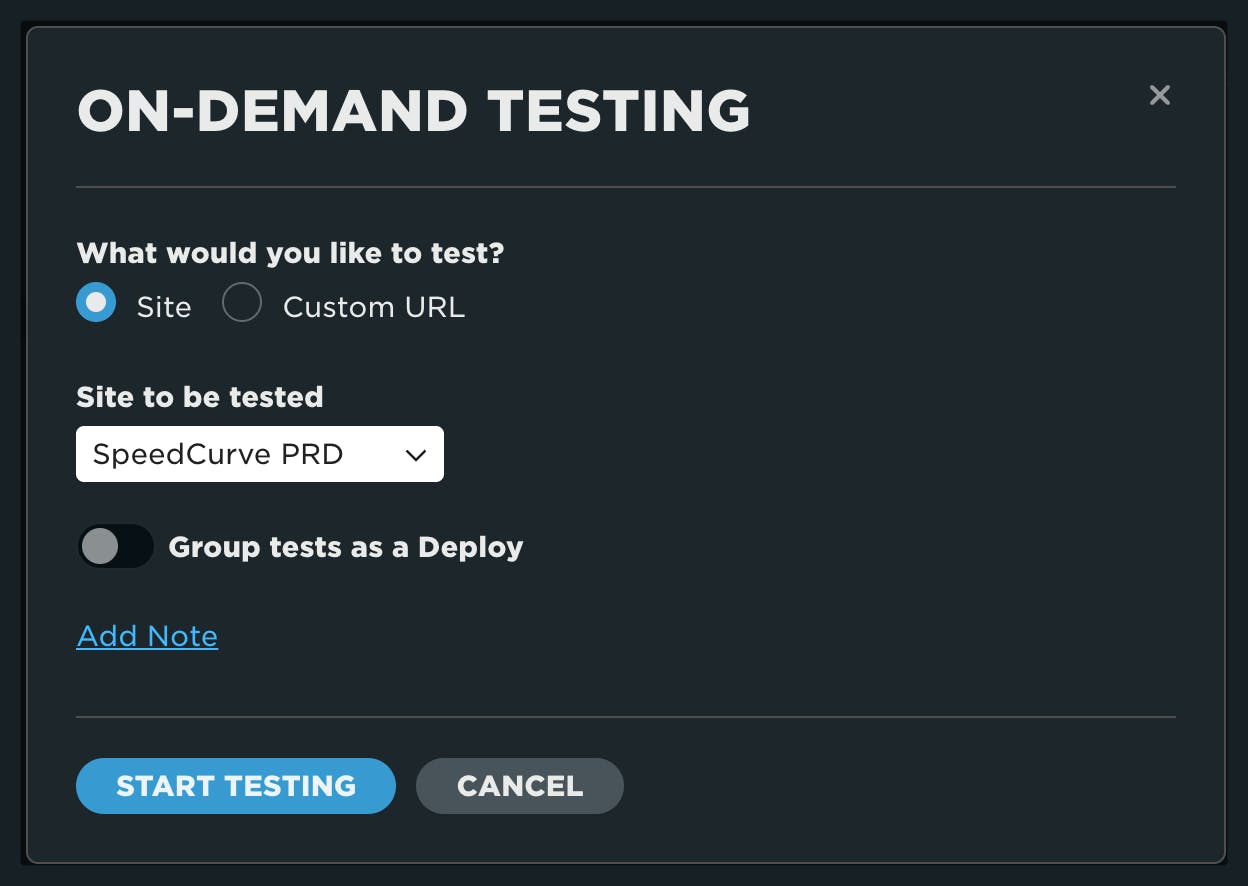
Task: Click the gray knob of the Deploy switch
Action: (x=100, y=547)
